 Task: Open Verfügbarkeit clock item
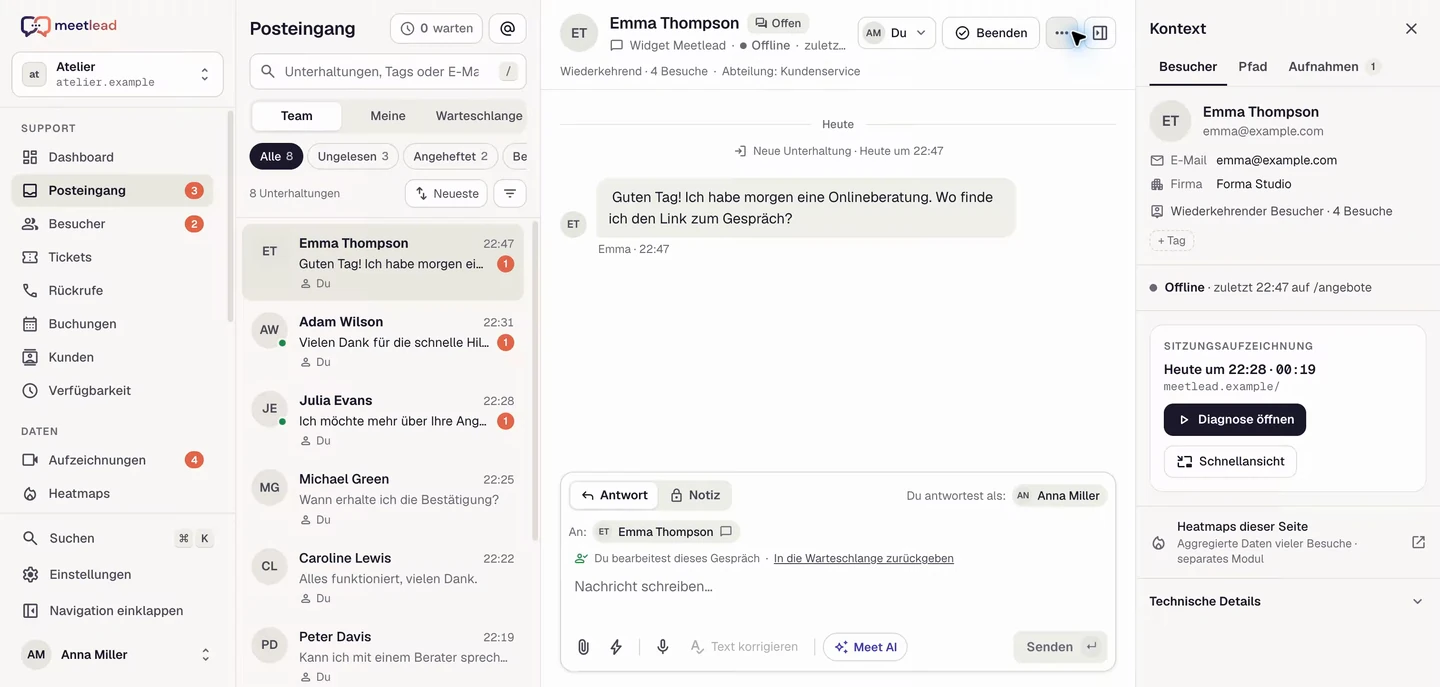pyautogui.click(x=112, y=390)
